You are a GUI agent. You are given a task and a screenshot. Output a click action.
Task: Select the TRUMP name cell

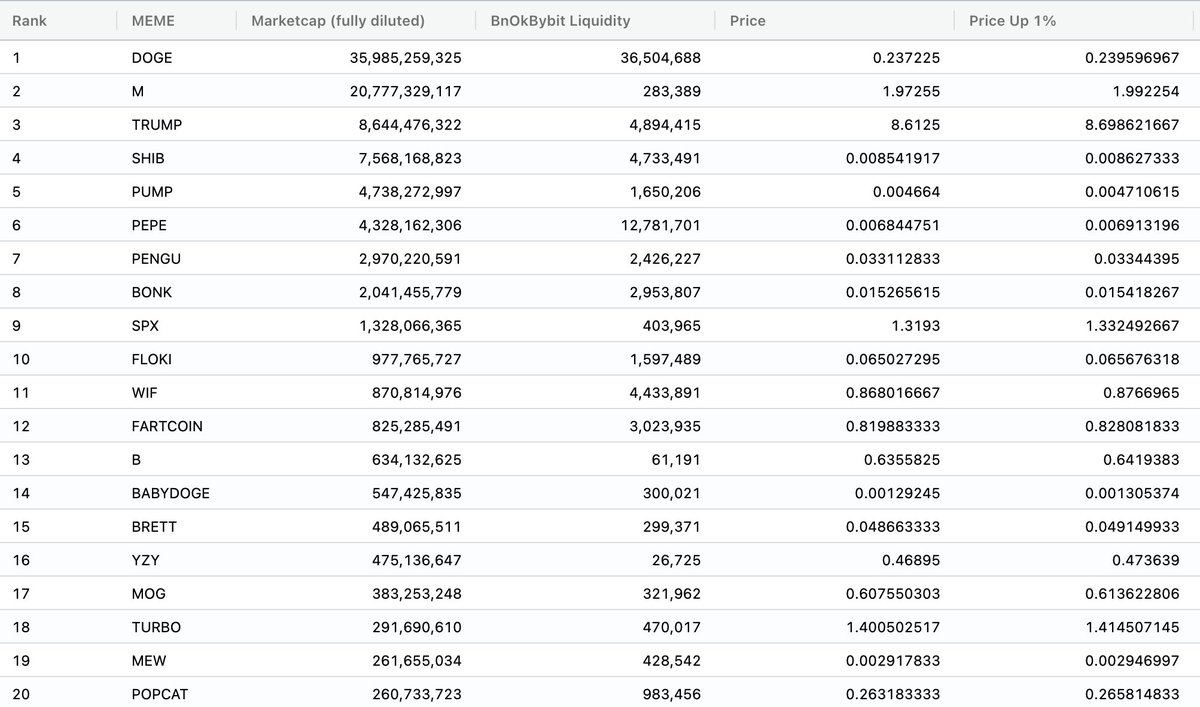(x=157, y=125)
